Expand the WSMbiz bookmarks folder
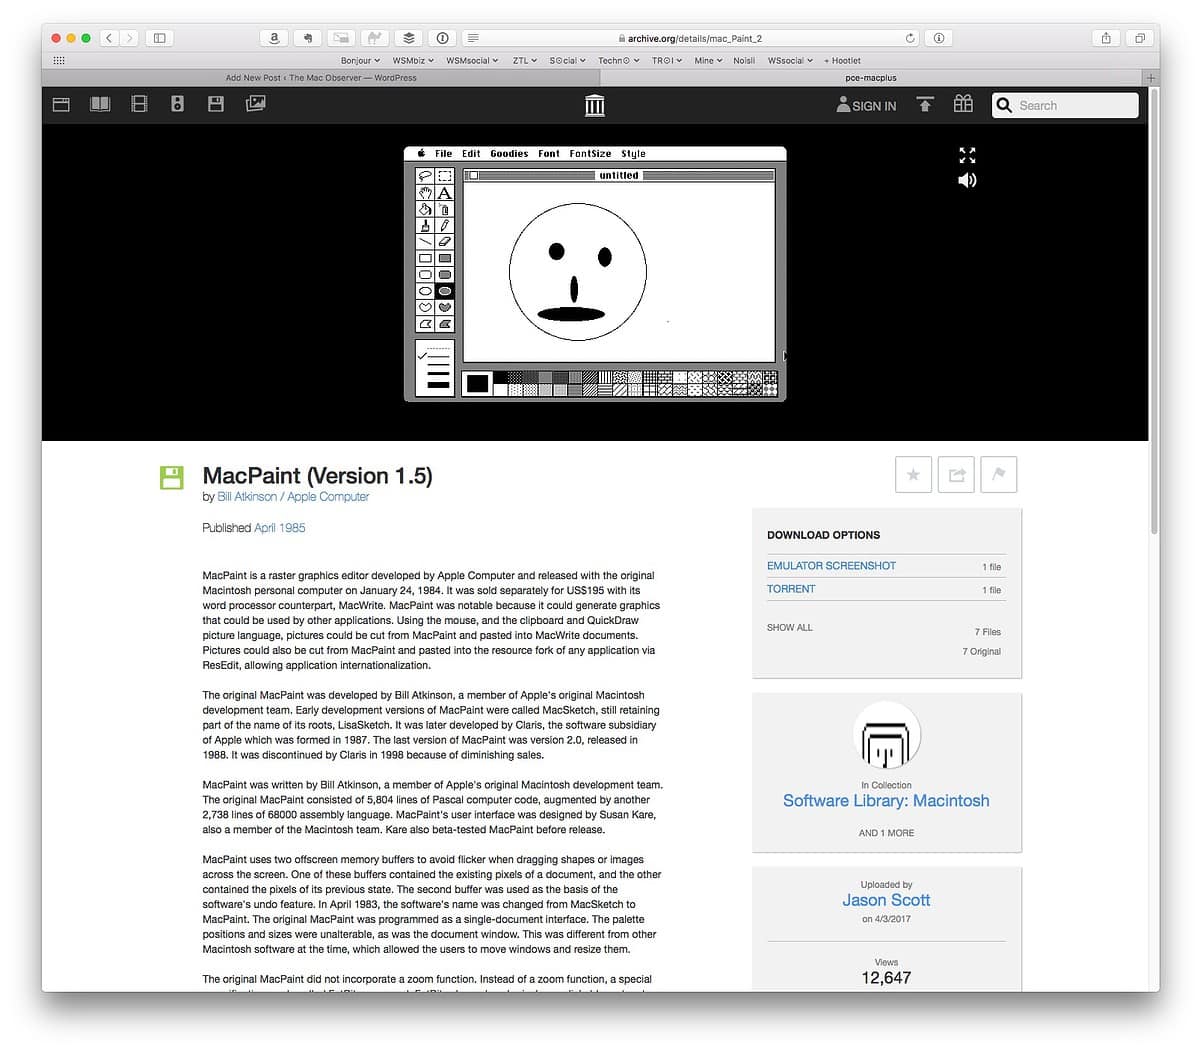 (413, 60)
